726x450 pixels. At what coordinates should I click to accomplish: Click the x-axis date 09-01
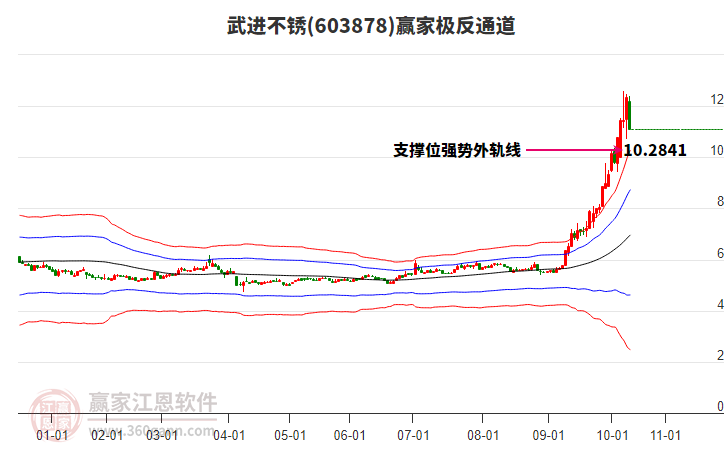coord(548,435)
